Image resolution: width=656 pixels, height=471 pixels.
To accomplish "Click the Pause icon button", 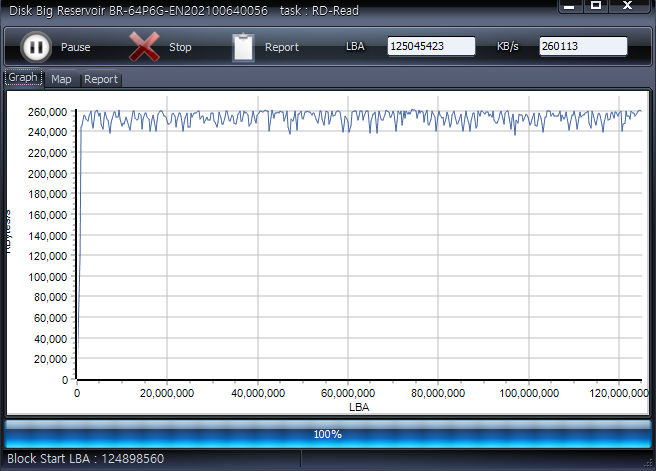I will coord(35,47).
